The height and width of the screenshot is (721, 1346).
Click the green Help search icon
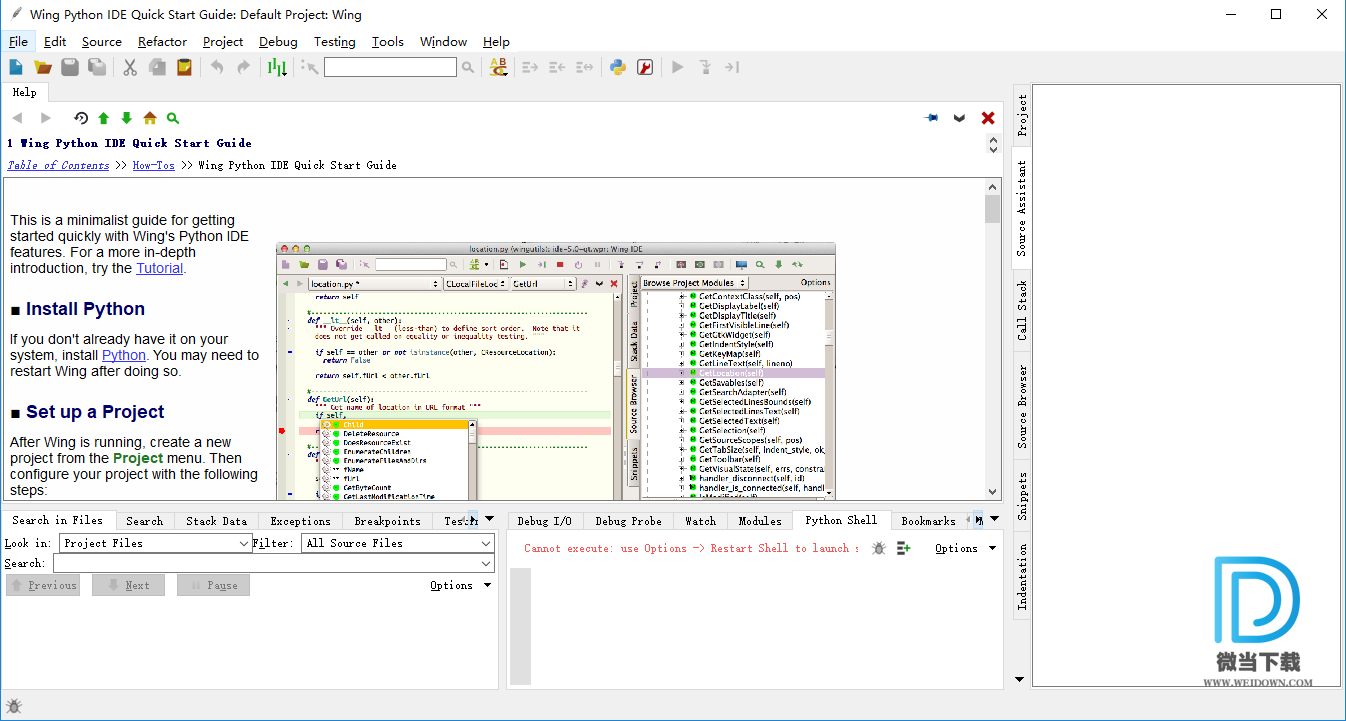[172, 118]
